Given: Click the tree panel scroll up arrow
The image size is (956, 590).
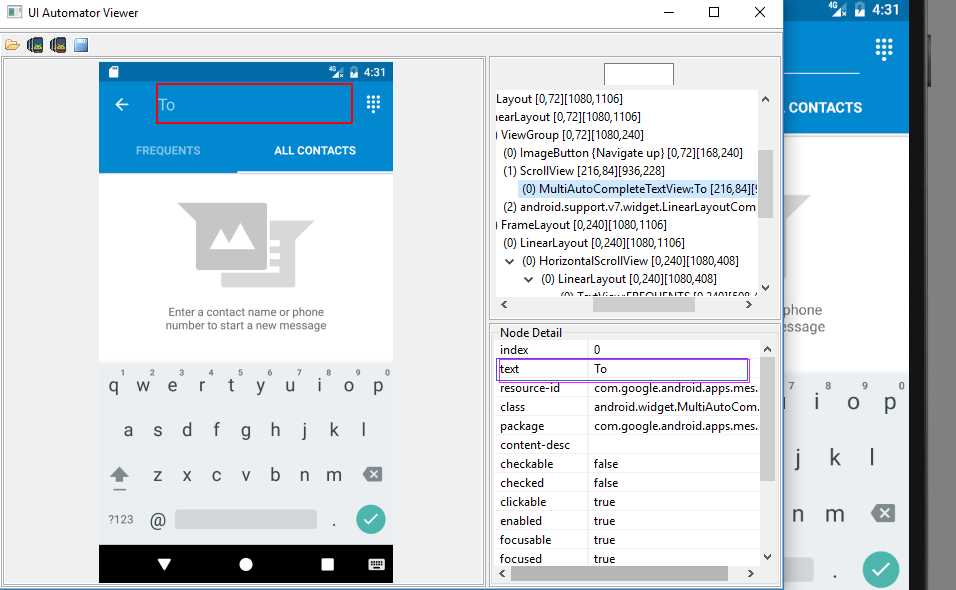Looking at the screenshot, I should coord(766,99).
